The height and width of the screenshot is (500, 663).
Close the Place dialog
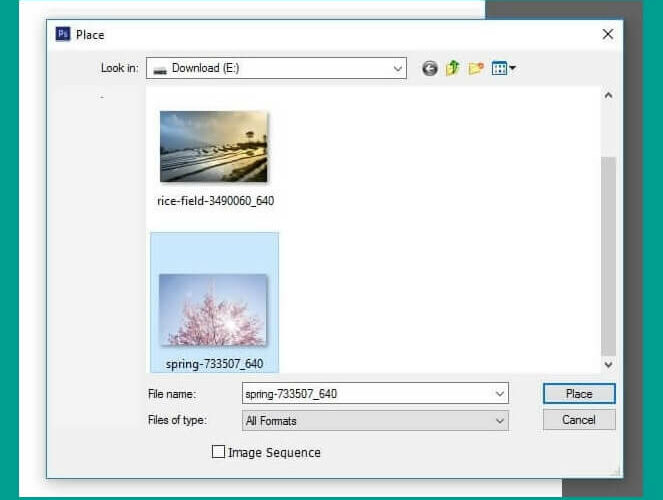[x=608, y=34]
